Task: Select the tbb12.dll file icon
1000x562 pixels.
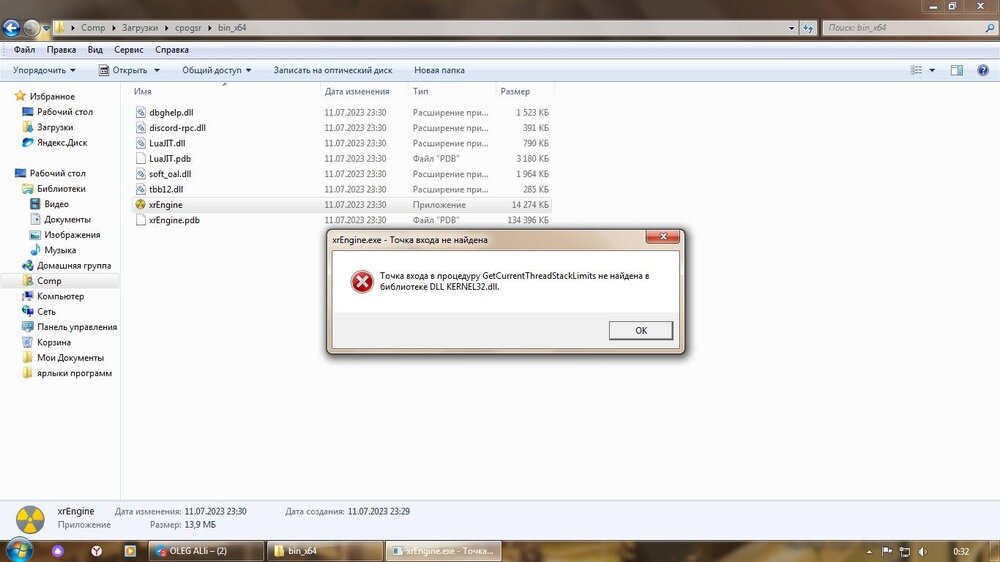Action: (140, 189)
